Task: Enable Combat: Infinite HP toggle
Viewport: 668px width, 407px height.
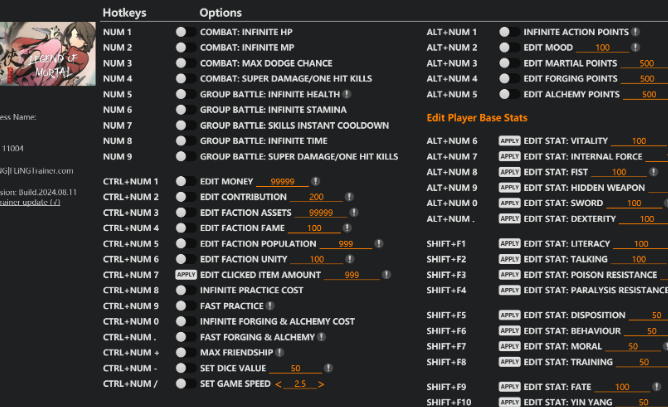Action: coord(181,32)
